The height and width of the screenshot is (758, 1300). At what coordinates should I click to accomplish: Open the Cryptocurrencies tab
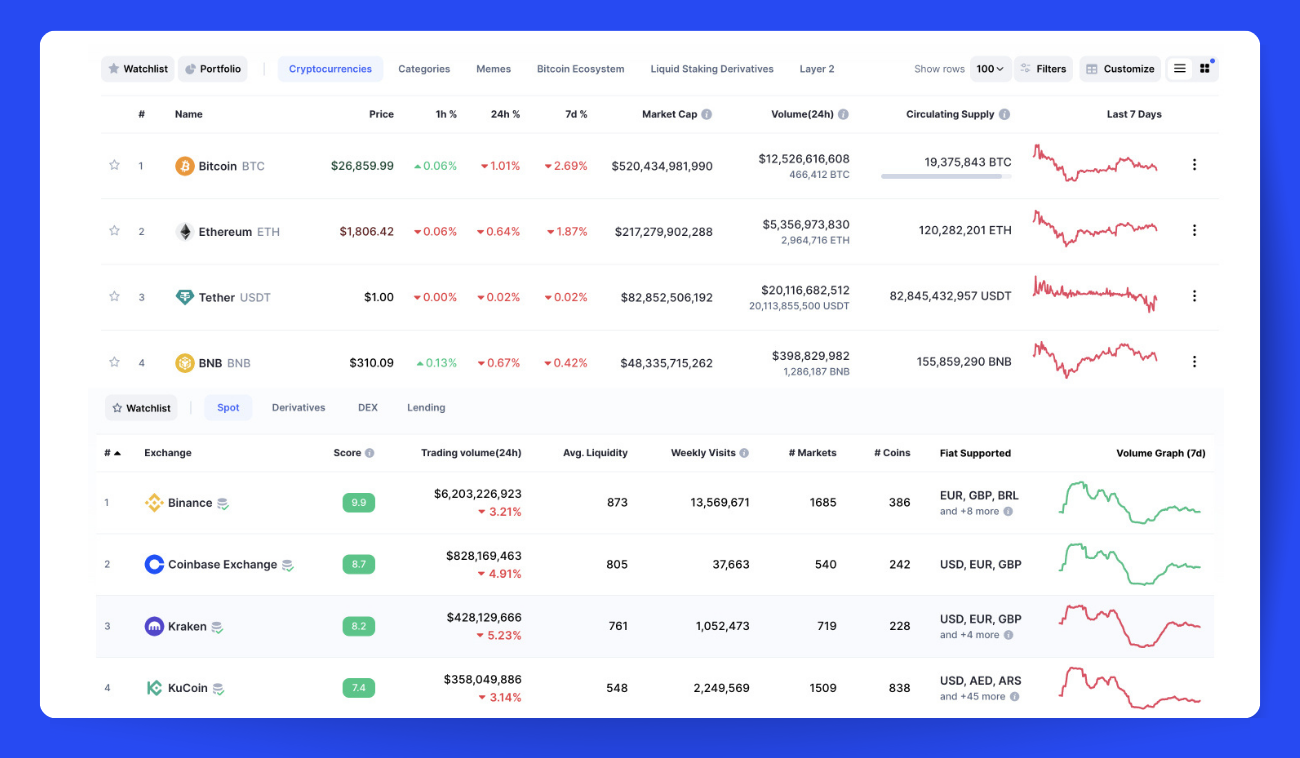pyautogui.click(x=330, y=69)
